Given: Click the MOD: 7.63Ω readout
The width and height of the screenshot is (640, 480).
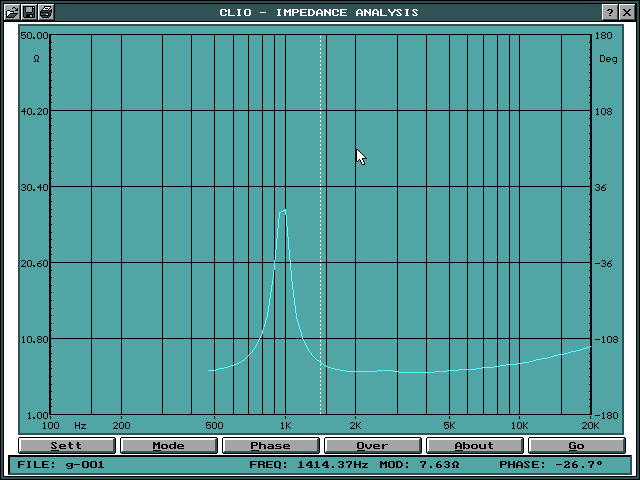Looking at the screenshot, I should coord(419,464).
